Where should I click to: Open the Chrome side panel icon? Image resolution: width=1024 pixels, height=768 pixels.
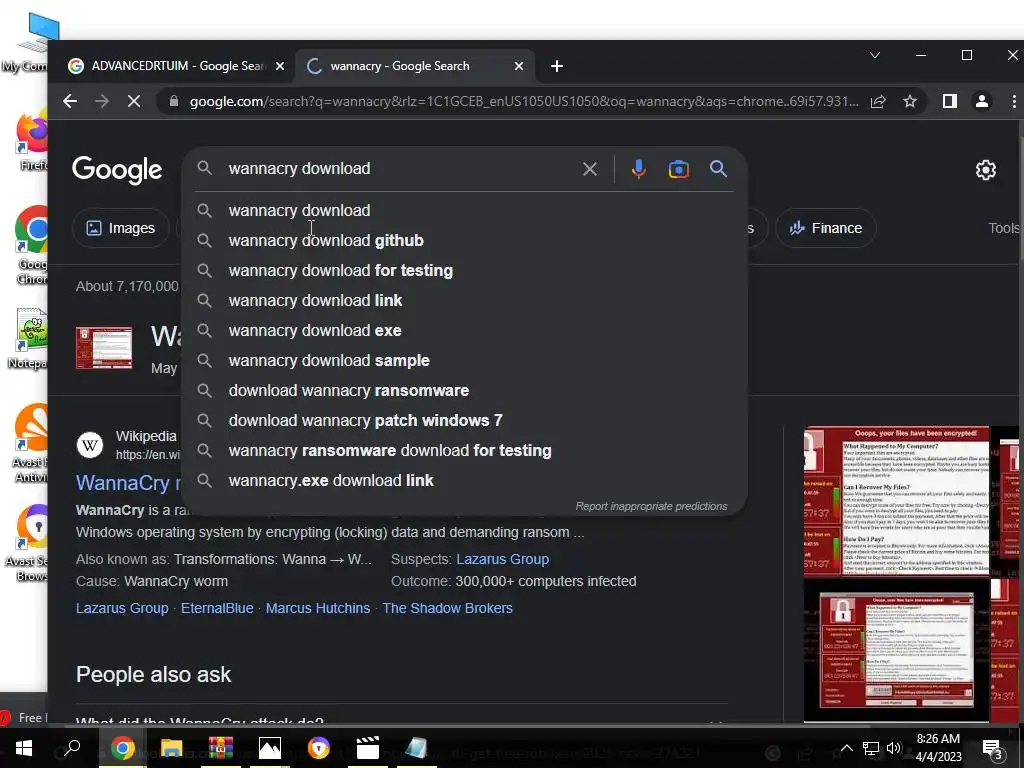coord(950,101)
